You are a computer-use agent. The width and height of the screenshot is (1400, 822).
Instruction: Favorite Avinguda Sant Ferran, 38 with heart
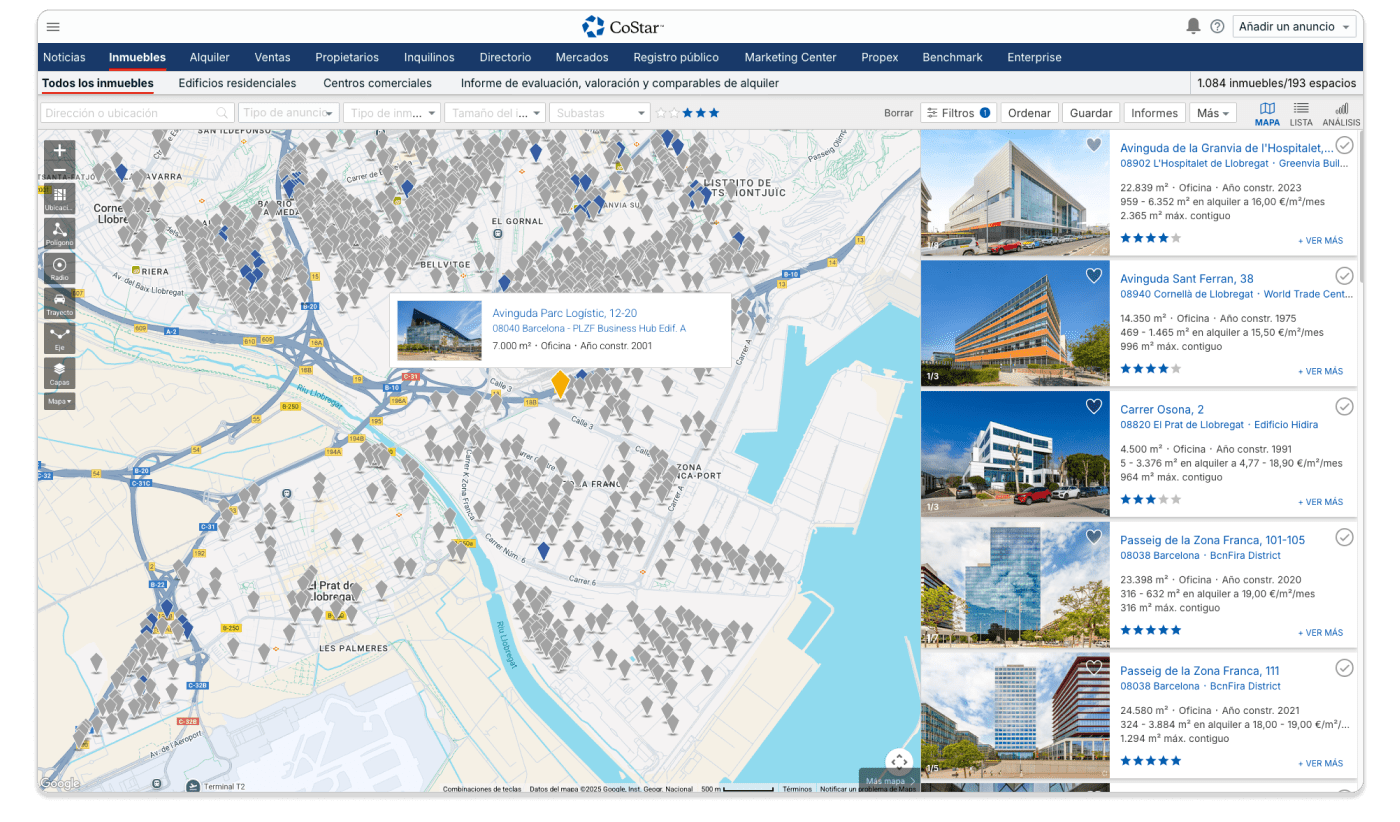[x=1093, y=276]
